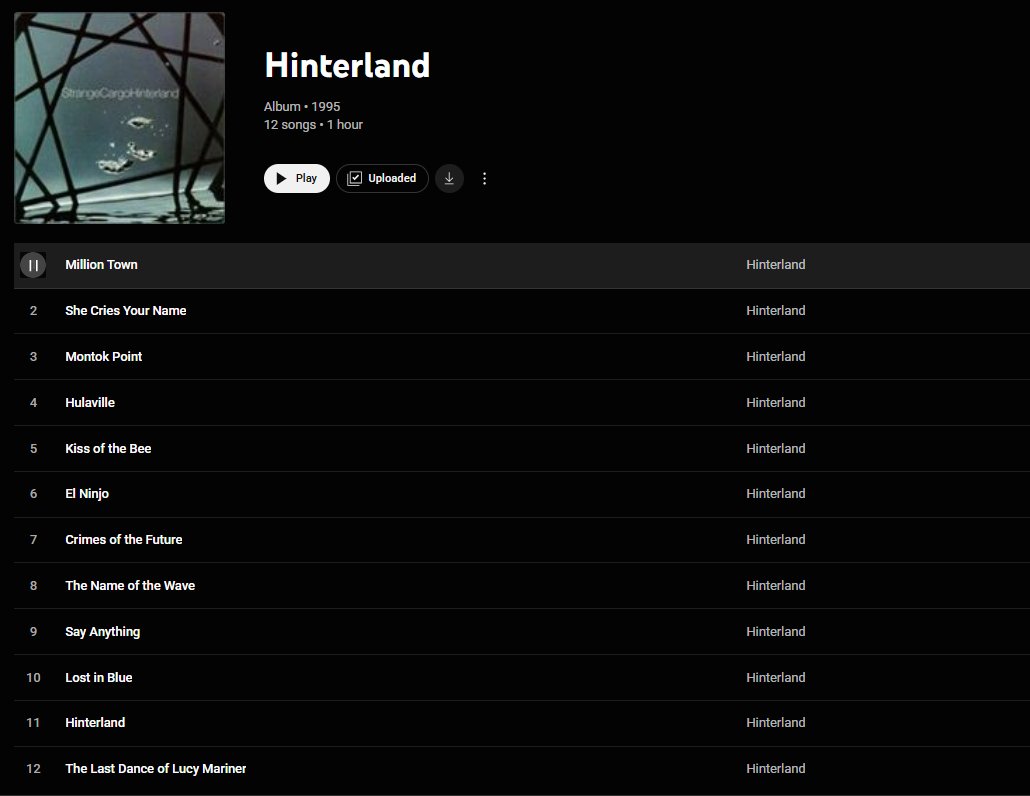Click the Million Town song title
Screen dimensions: 1030x796
[101, 265]
